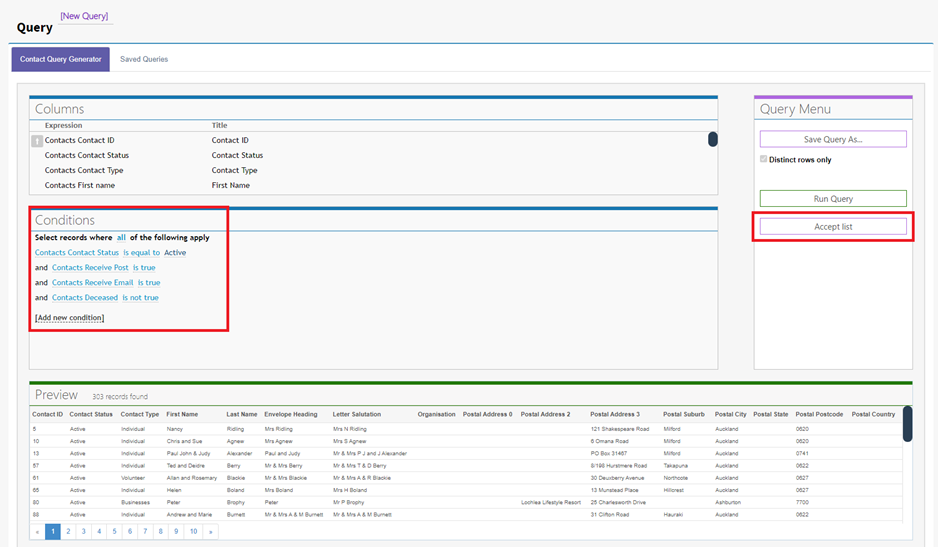This screenshot has width=938, height=547.
Task: Toggle the Distinct rows only checkbox
Action: pos(763,159)
